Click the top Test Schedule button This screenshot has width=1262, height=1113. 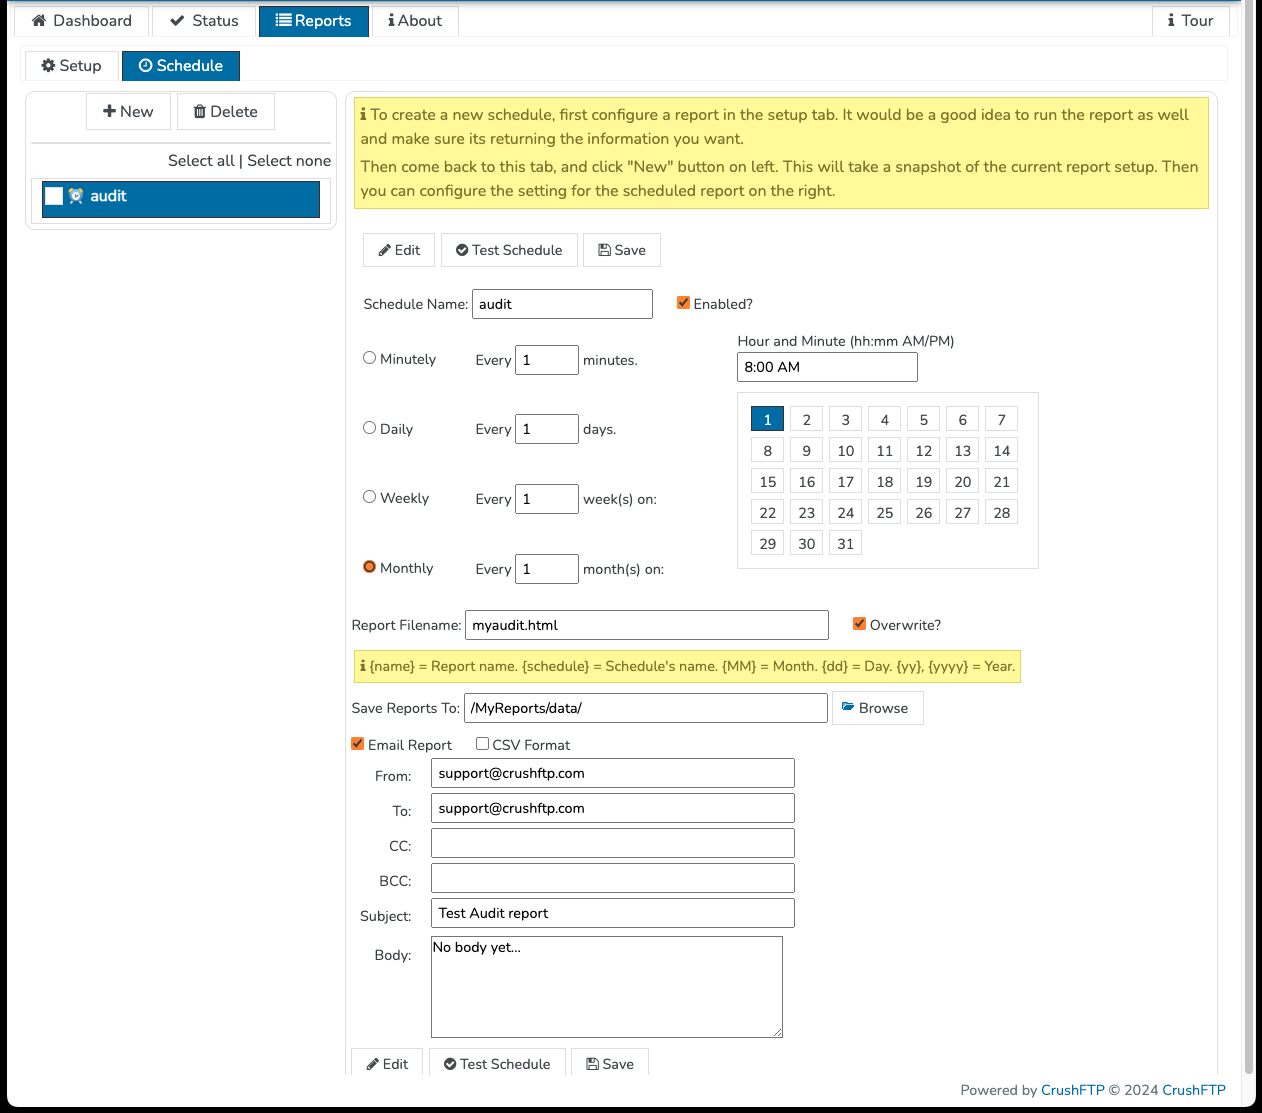509,250
